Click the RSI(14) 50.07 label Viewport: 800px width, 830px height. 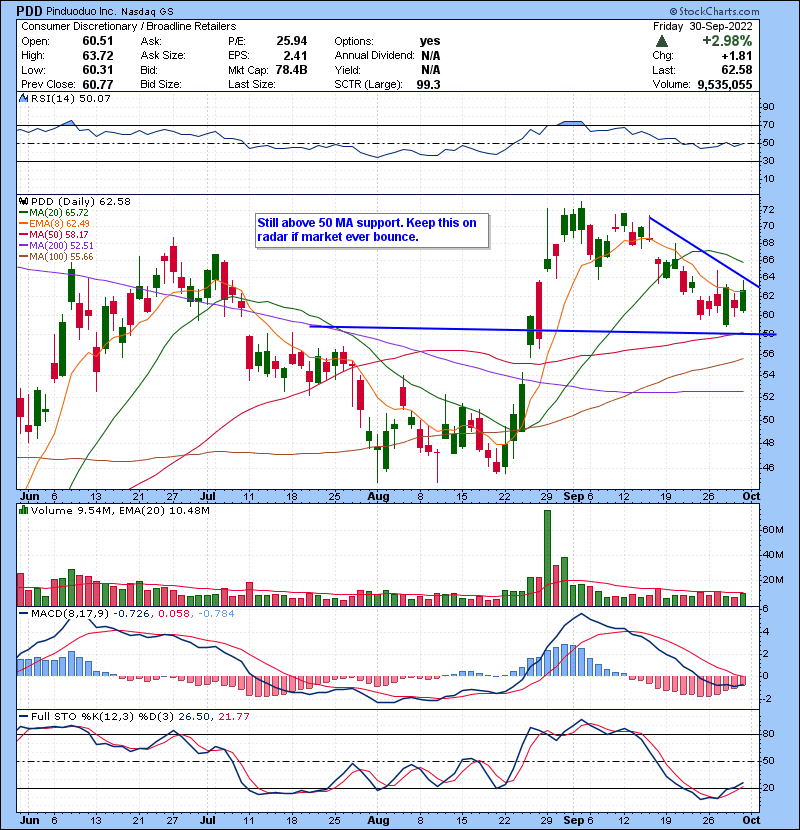click(x=70, y=98)
